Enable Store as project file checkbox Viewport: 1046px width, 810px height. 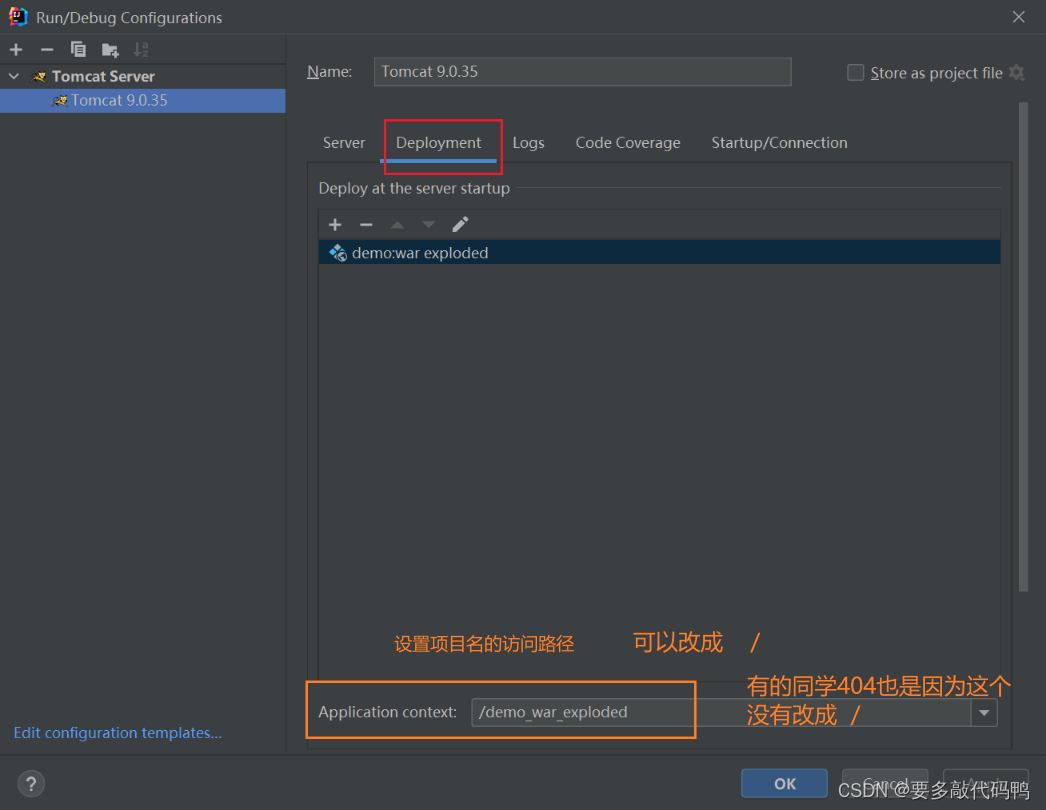pos(855,73)
